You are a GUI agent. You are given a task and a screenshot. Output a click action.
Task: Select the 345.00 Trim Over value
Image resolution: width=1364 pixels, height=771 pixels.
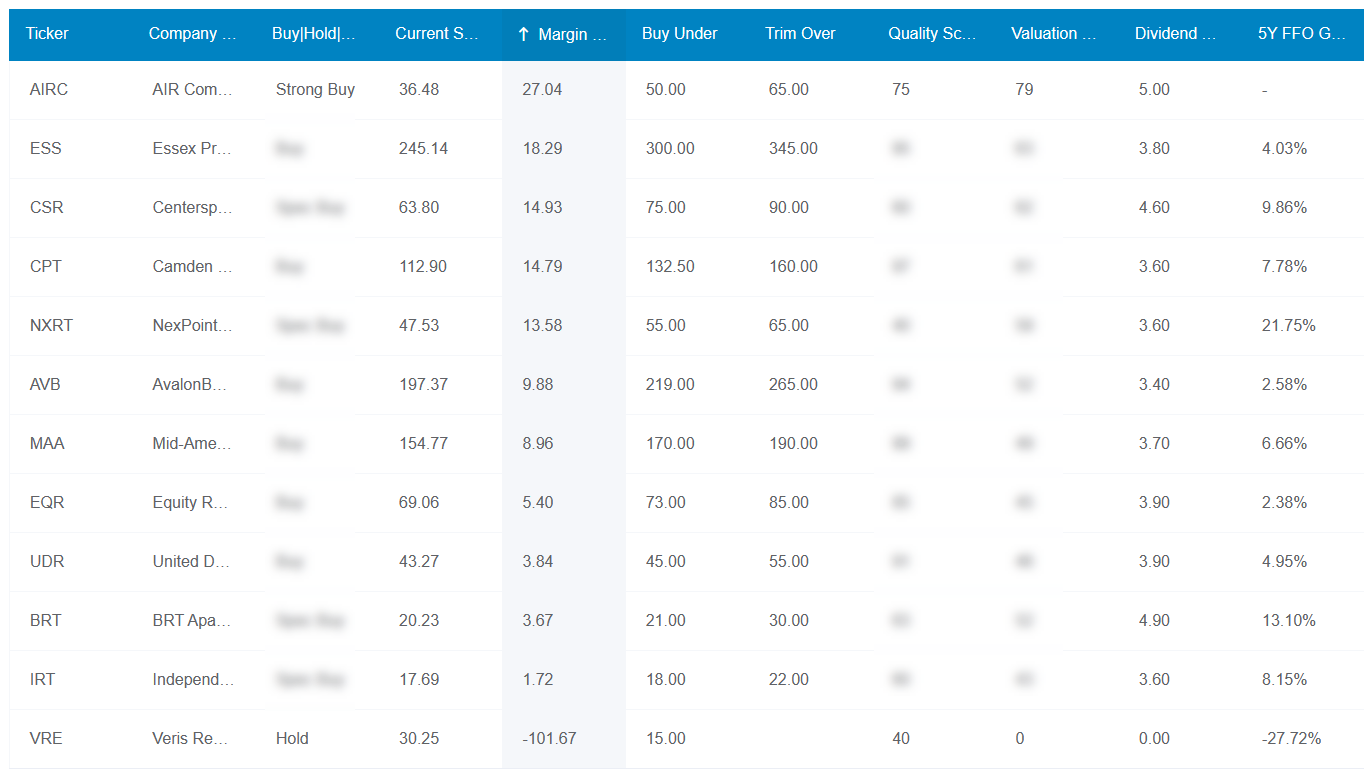tap(793, 149)
